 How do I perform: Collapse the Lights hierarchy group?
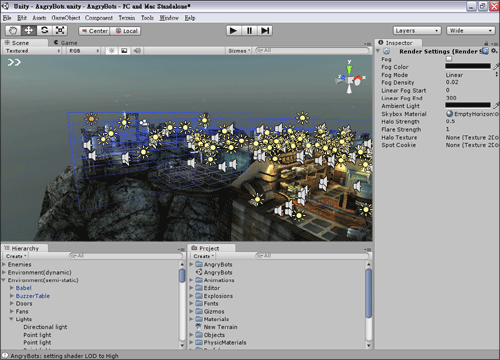click(x=11, y=319)
